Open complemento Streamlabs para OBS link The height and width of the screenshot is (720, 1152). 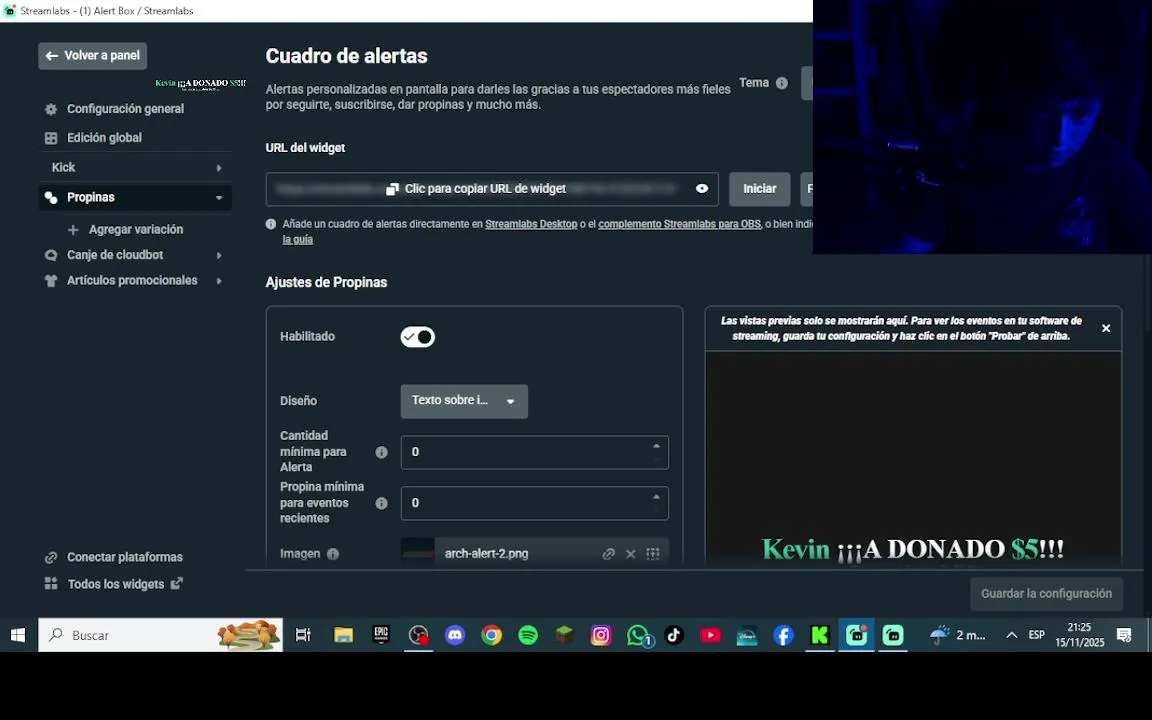pyautogui.click(x=680, y=224)
